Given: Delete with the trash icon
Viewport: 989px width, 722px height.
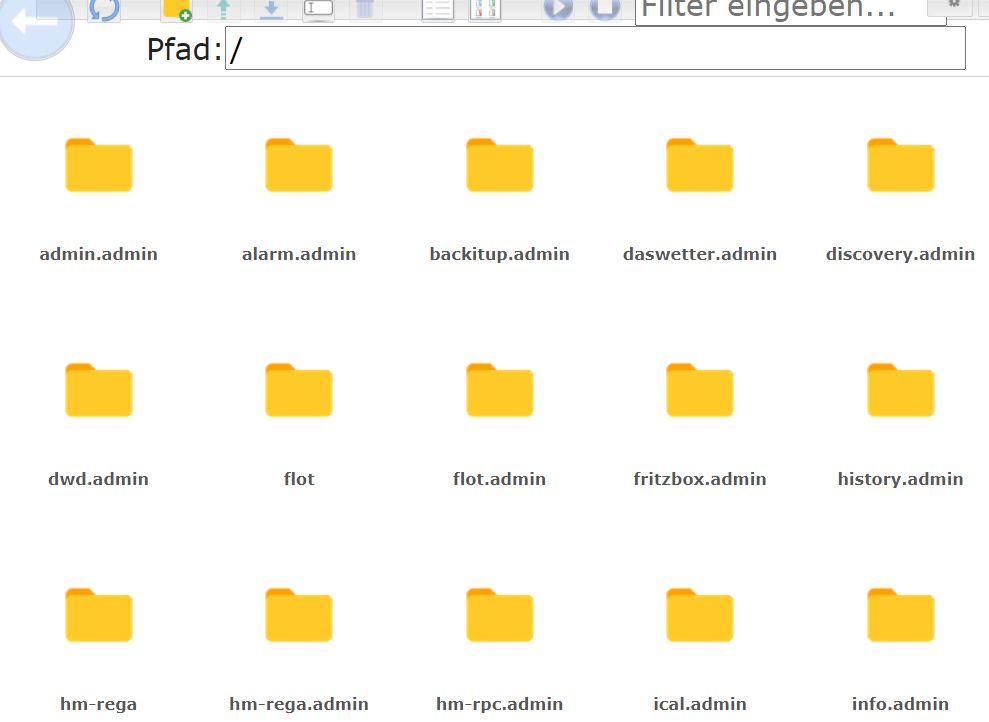Looking at the screenshot, I should click(365, 11).
